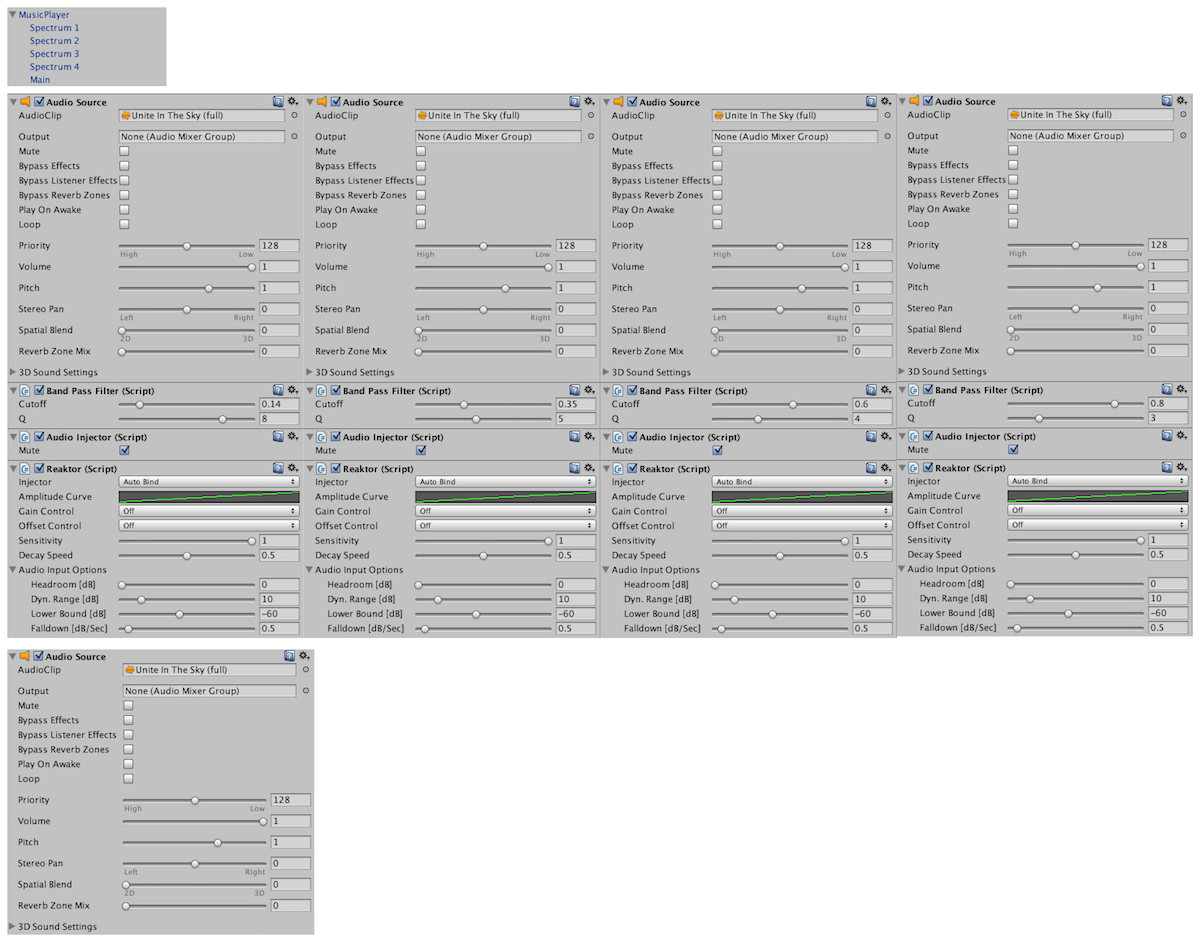
Task: Open gear menu of Audio Injector below Q 5 filter
Action: pyautogui.click(x=589, y=437)
